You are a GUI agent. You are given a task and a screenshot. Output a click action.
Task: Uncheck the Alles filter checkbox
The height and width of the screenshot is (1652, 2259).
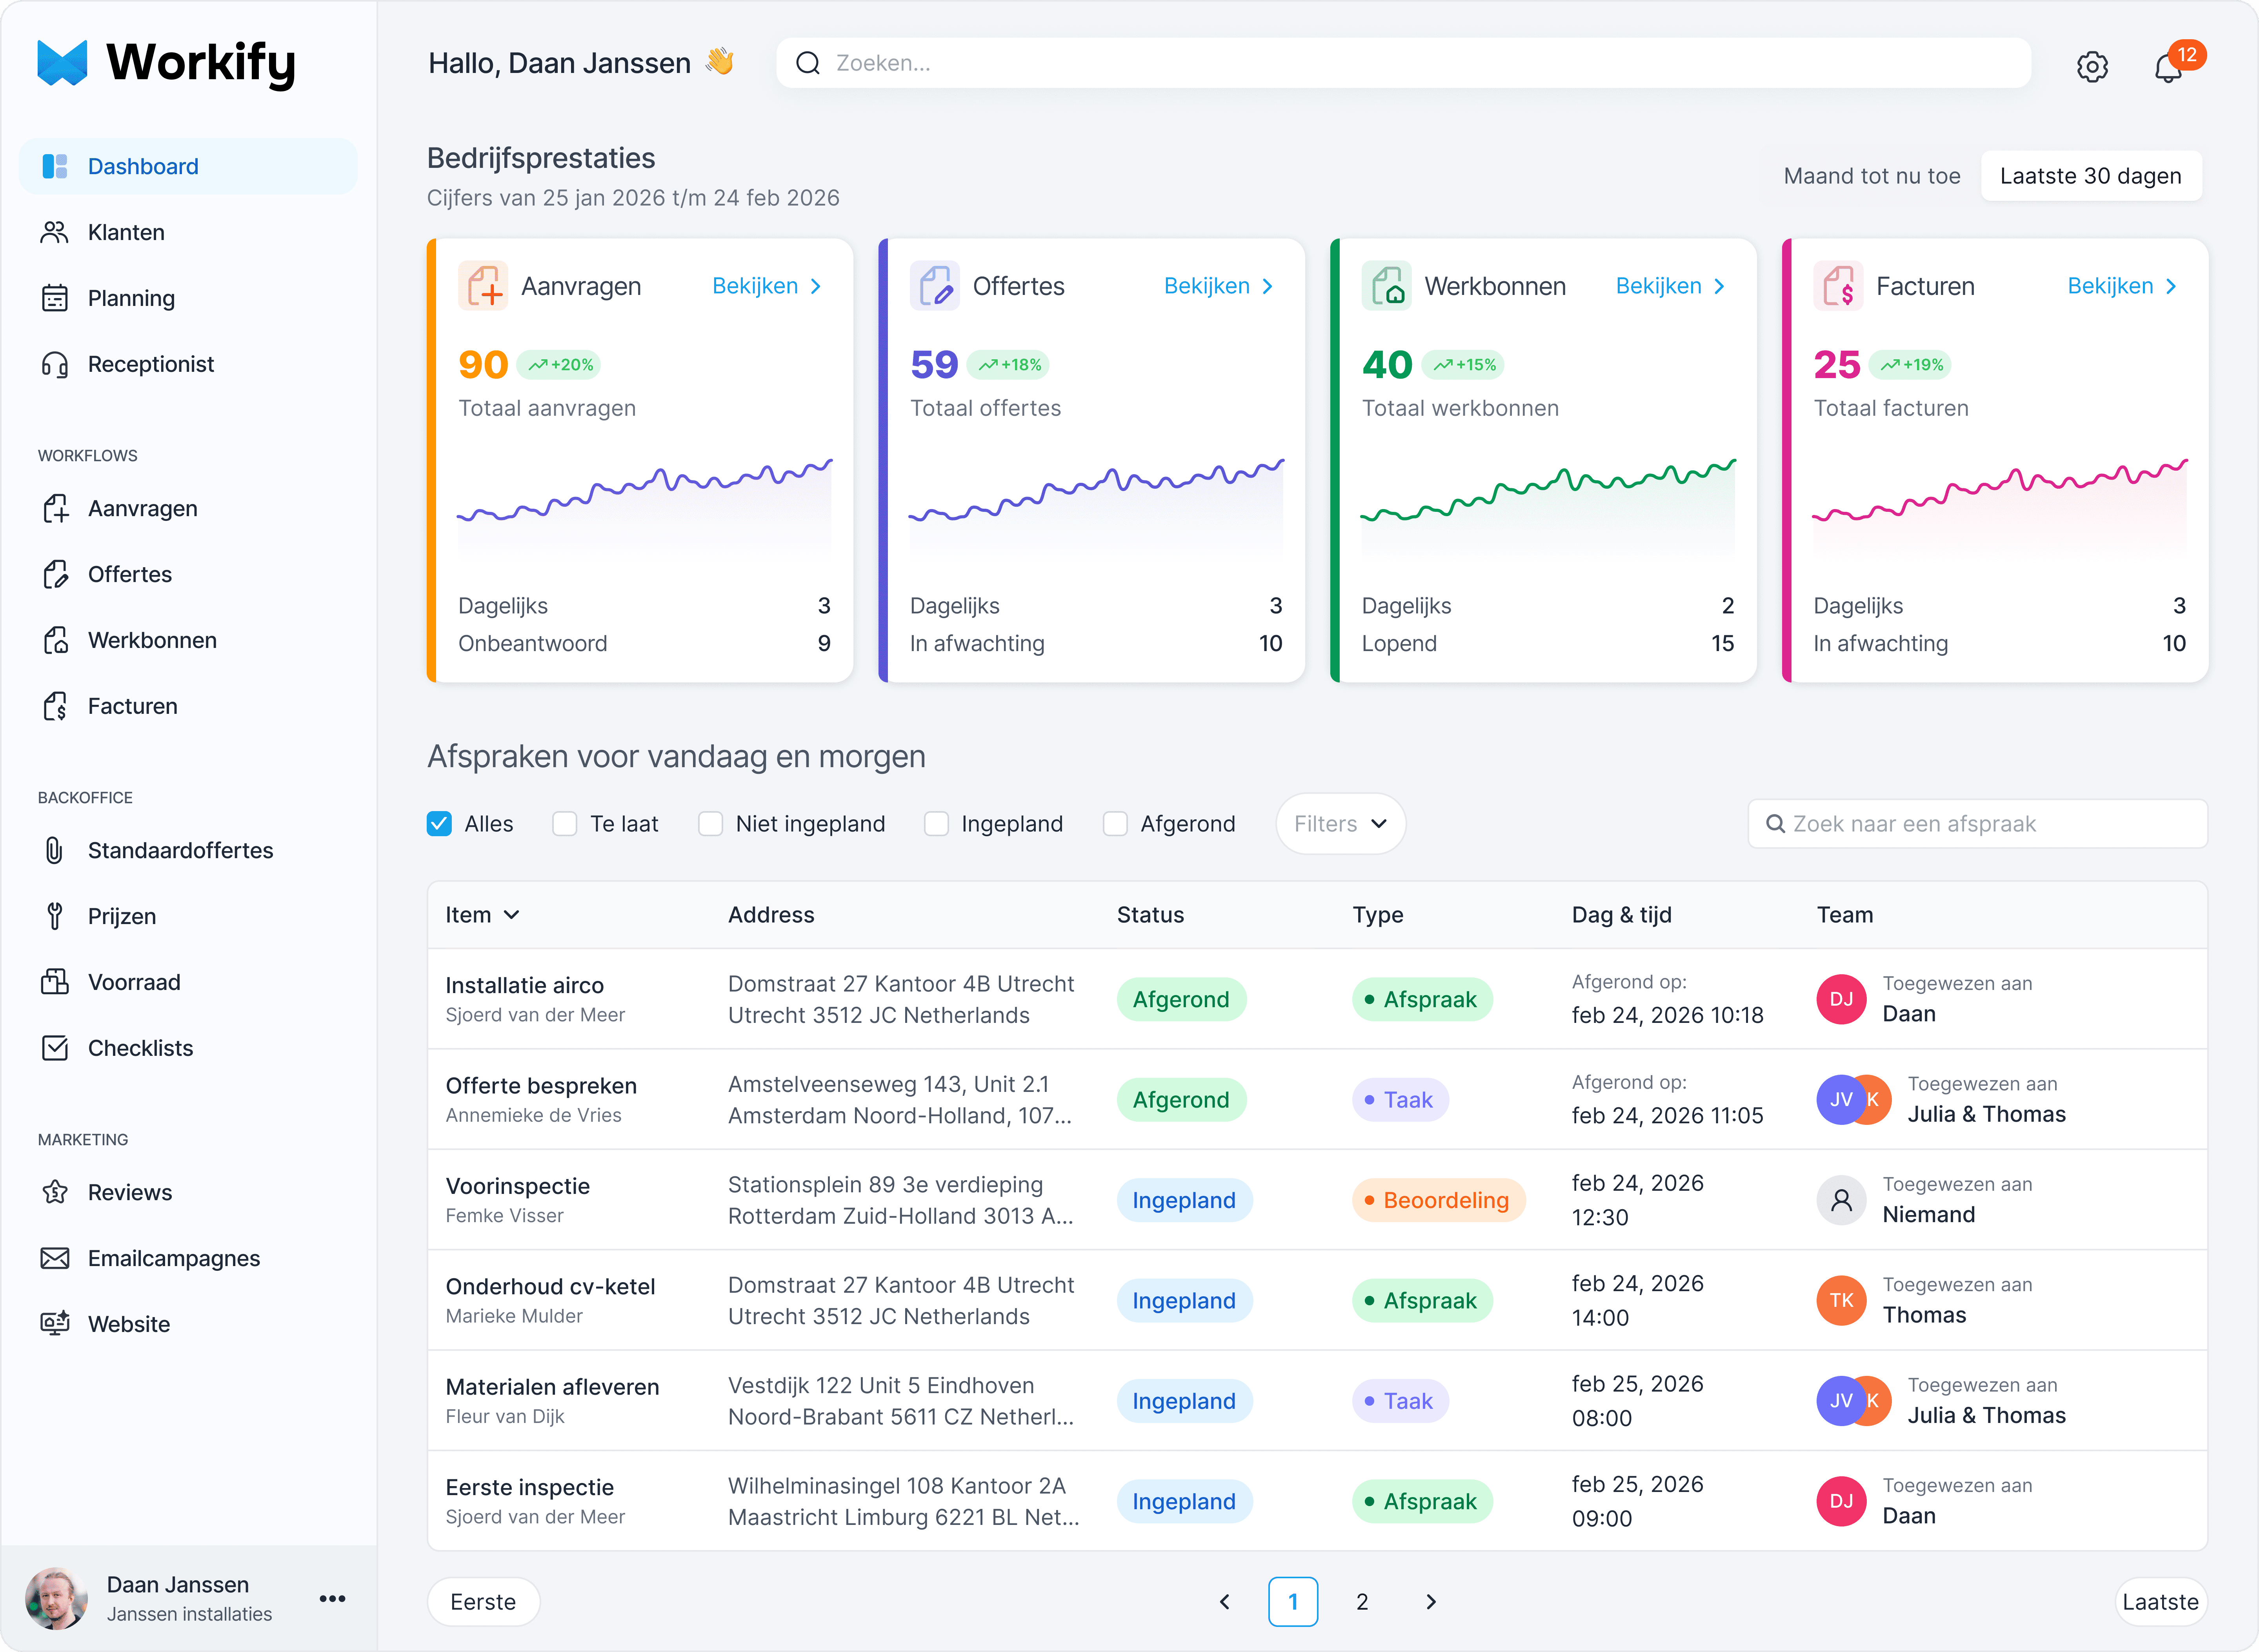click(439, 824)
